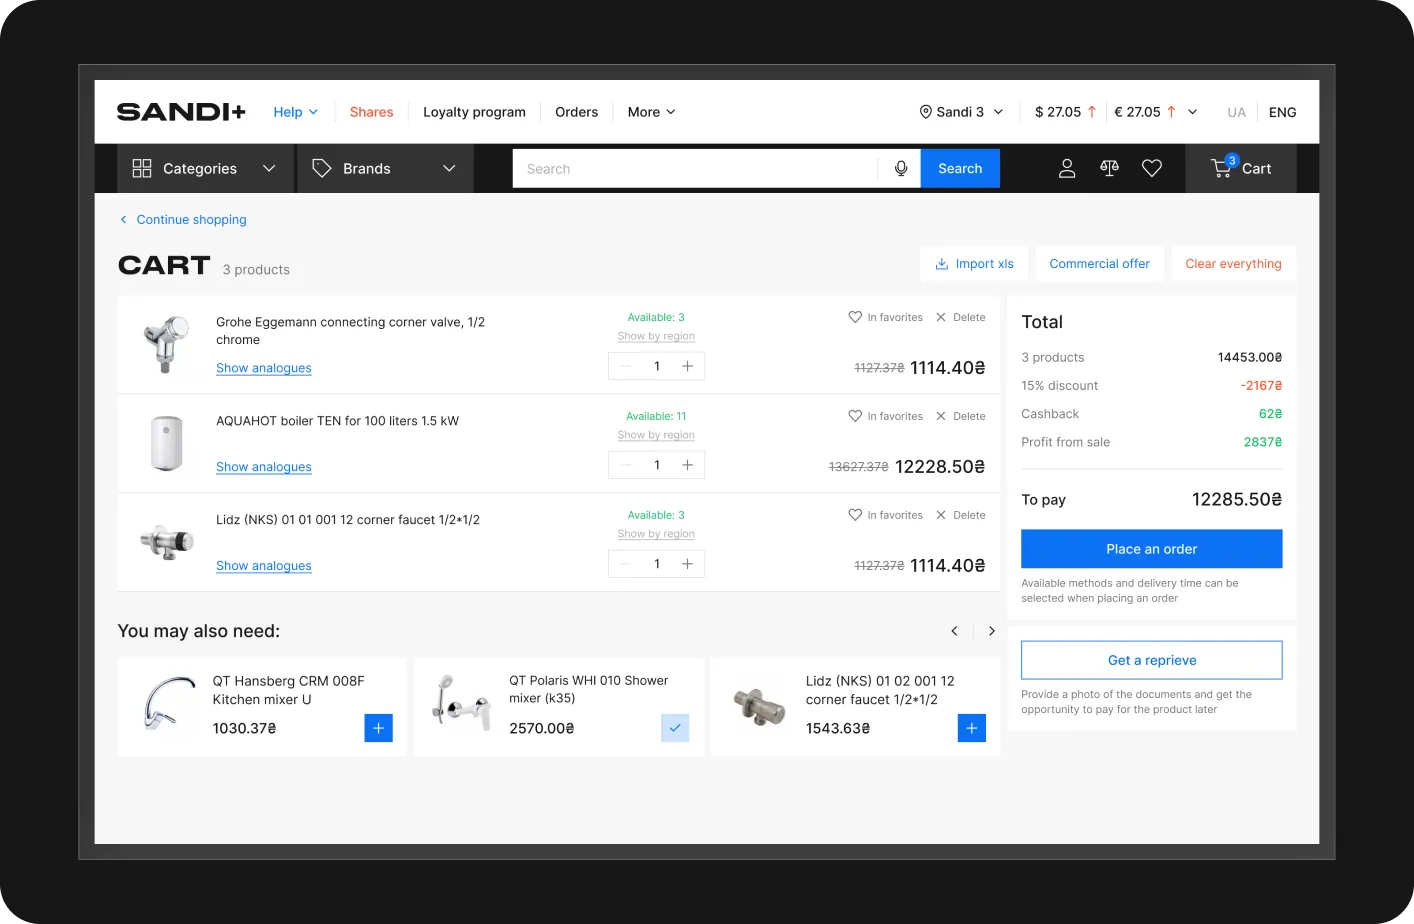Image resolution: width=1414 pixels, height=924 pixels.
Task: Show next recommended products arrow
Action: tap(991, 631)
